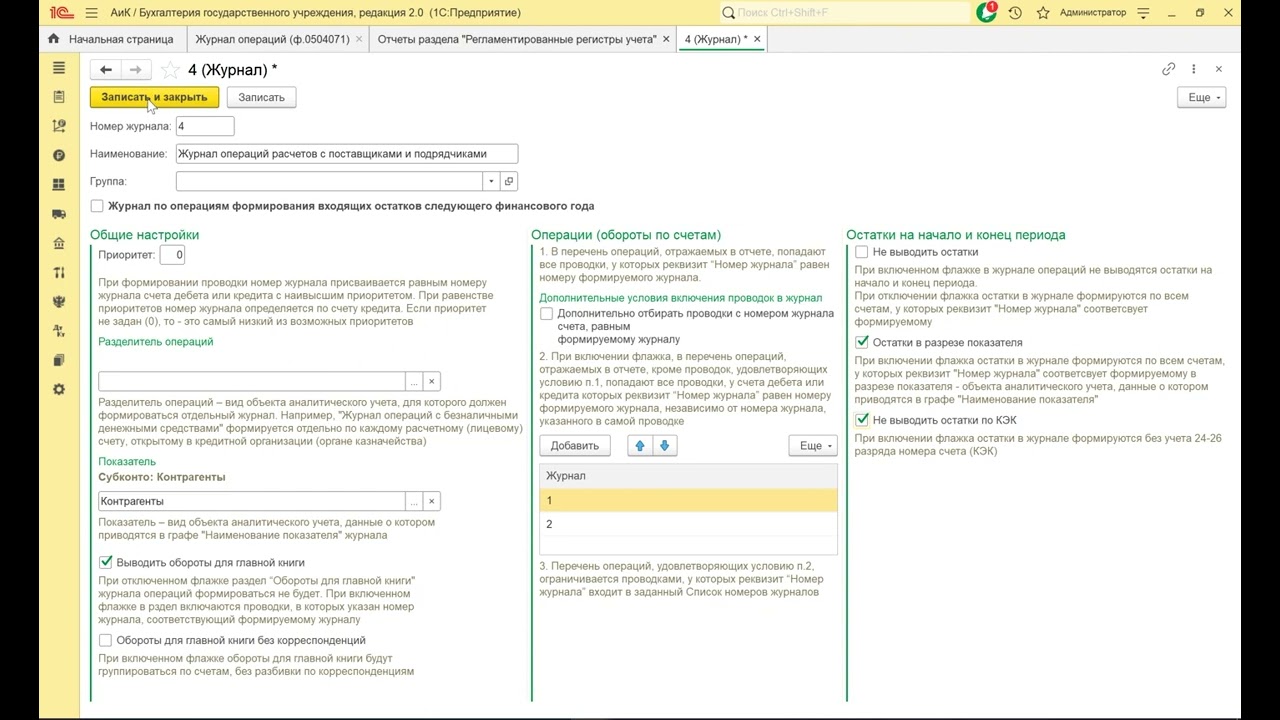Image resolution: width=1280 pixels, height=720 pixels.
Task: Clear the Контрагенты field
Action: point(432,501)
